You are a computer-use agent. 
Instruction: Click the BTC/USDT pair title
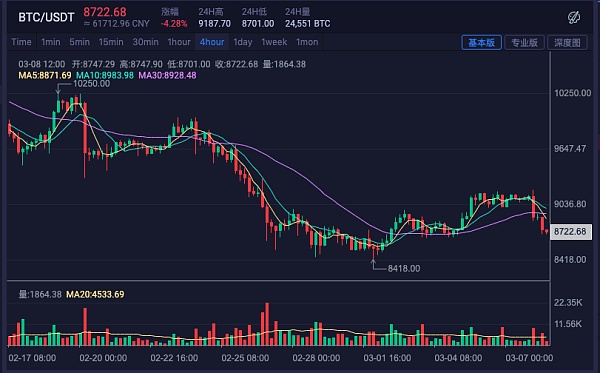tap(46, 18)
